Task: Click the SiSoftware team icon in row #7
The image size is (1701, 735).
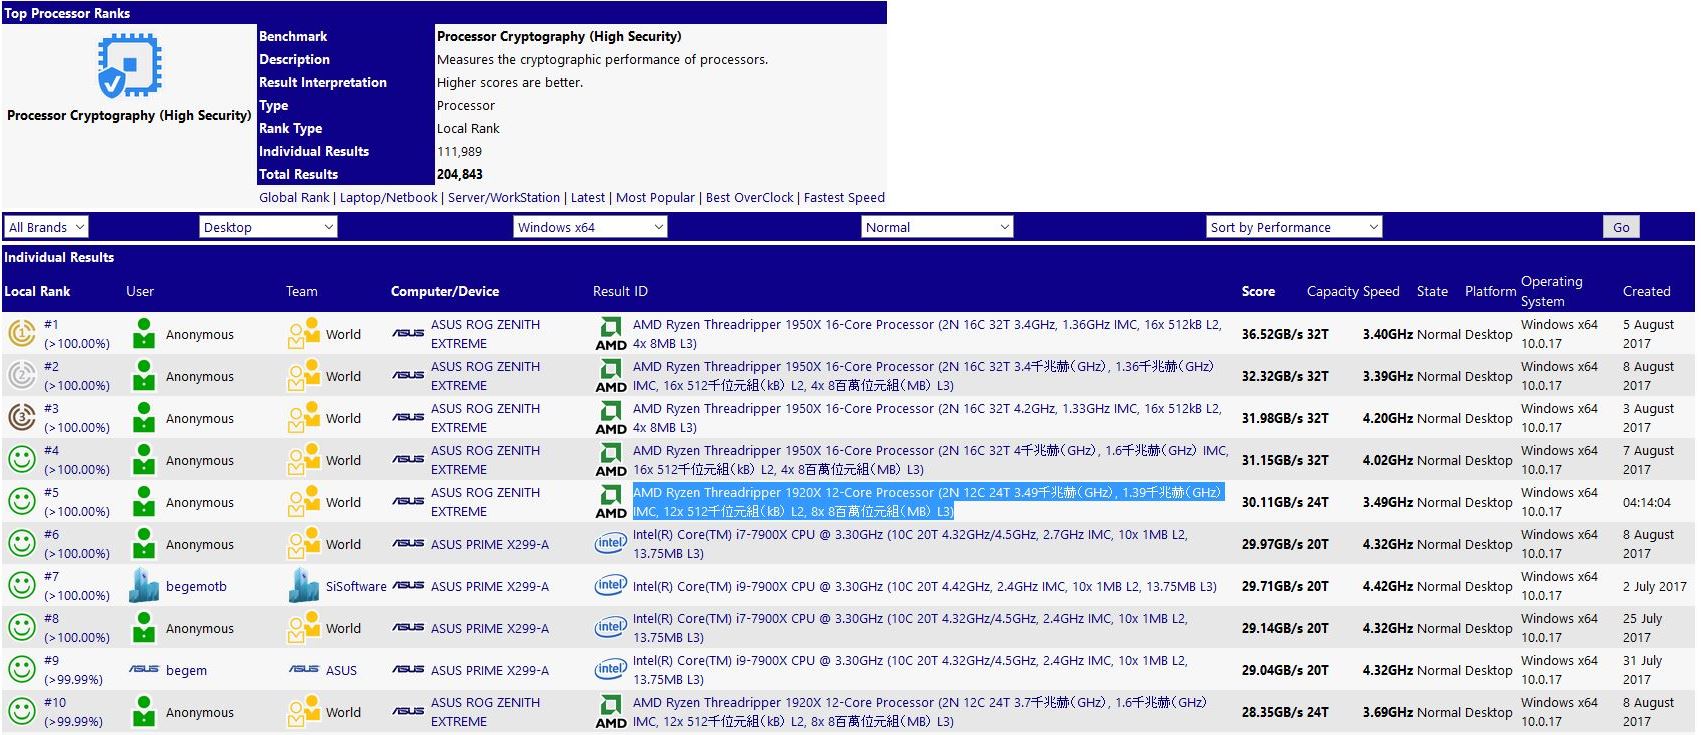Action: tap(303, 585)
